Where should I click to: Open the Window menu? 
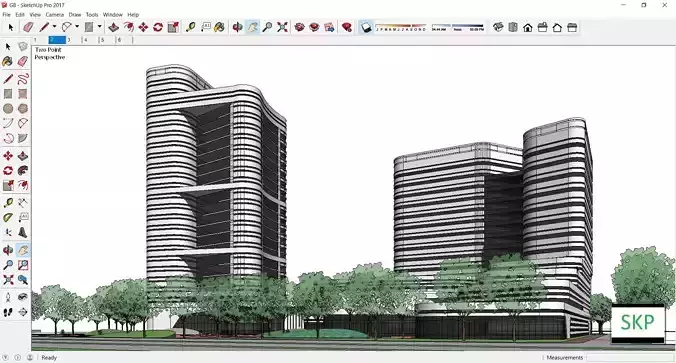coord(113,15)
